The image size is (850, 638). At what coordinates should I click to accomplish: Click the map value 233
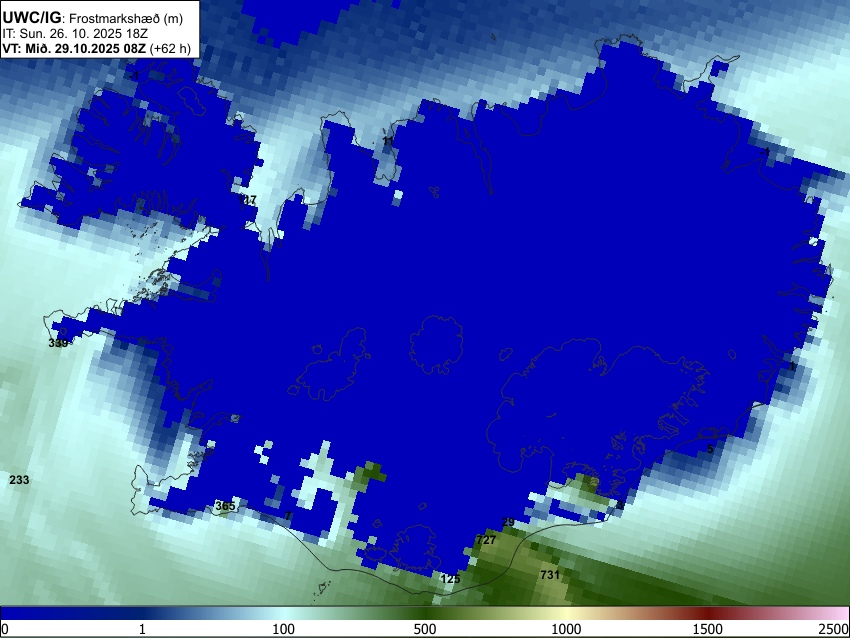[x=20, y=480]
